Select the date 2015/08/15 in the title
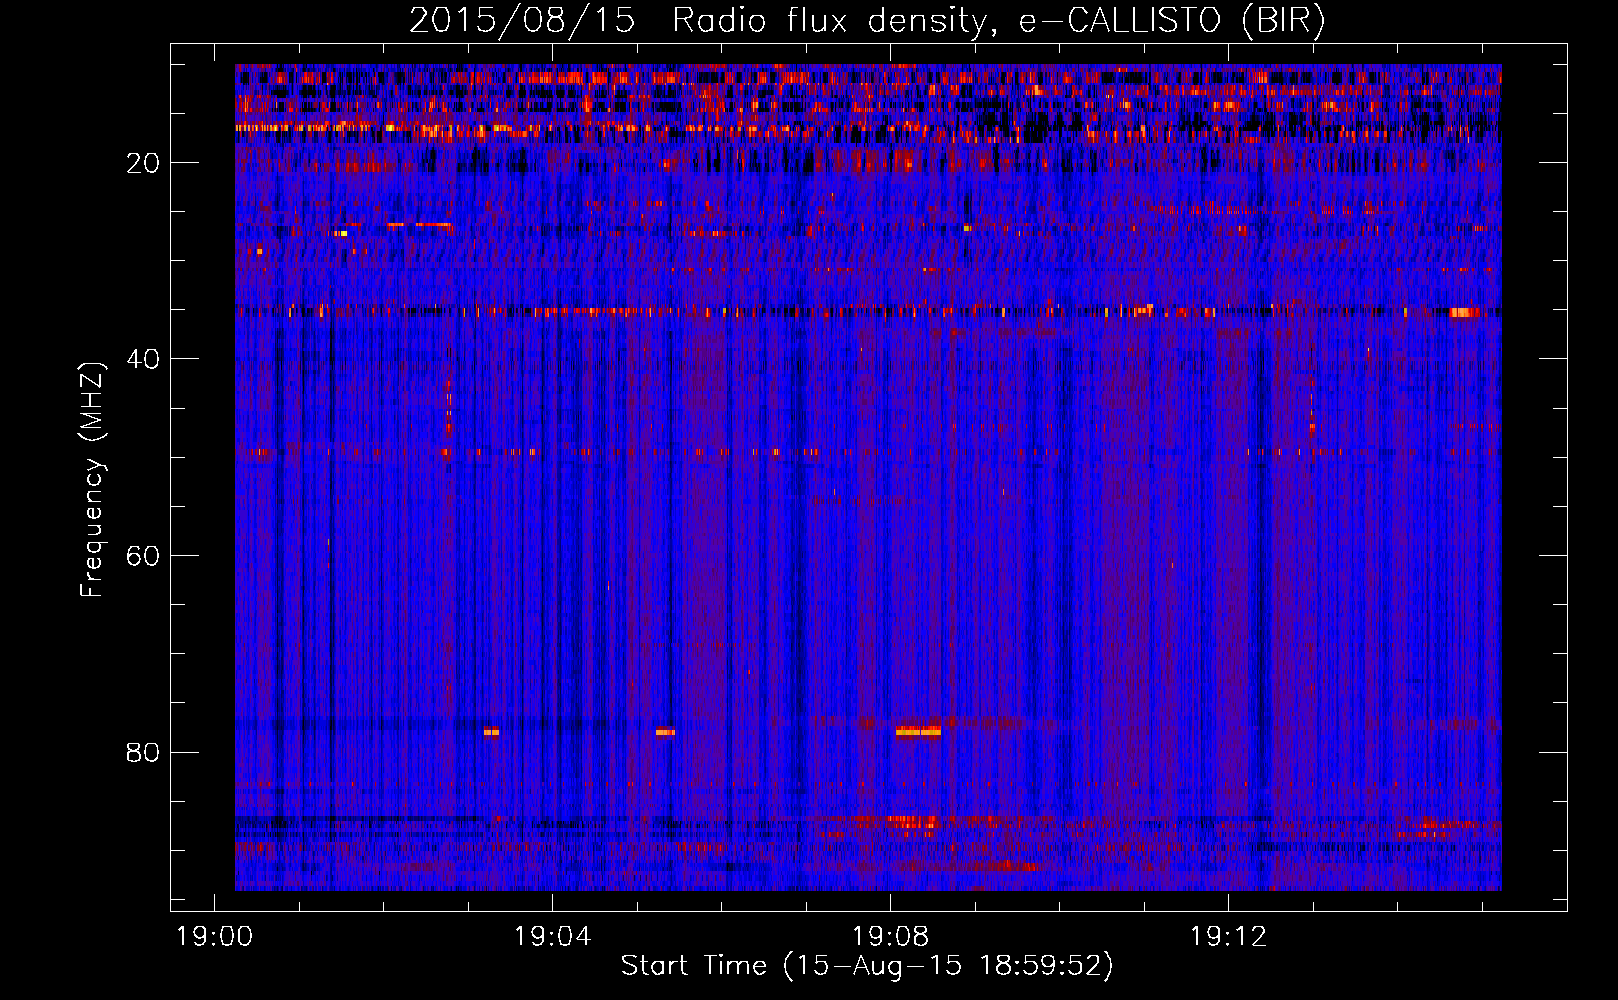 tap(521, 21)
